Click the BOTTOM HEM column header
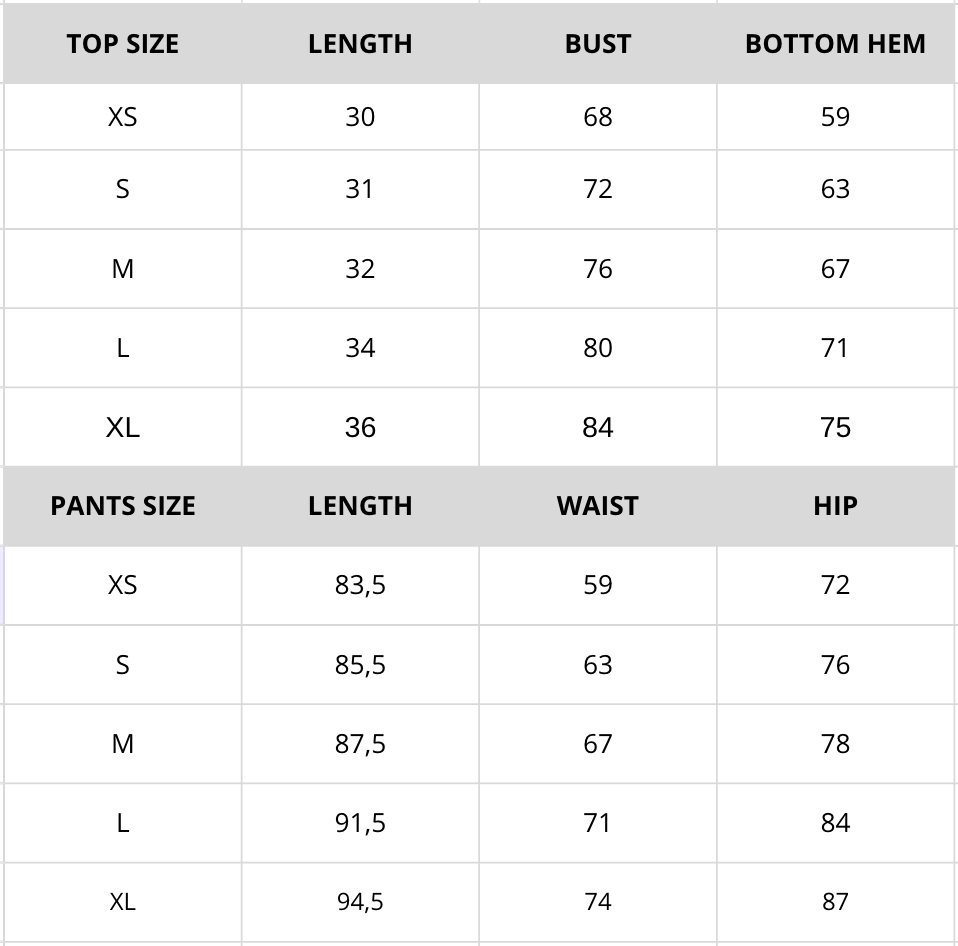958x946 pixels. coord(835,44)
